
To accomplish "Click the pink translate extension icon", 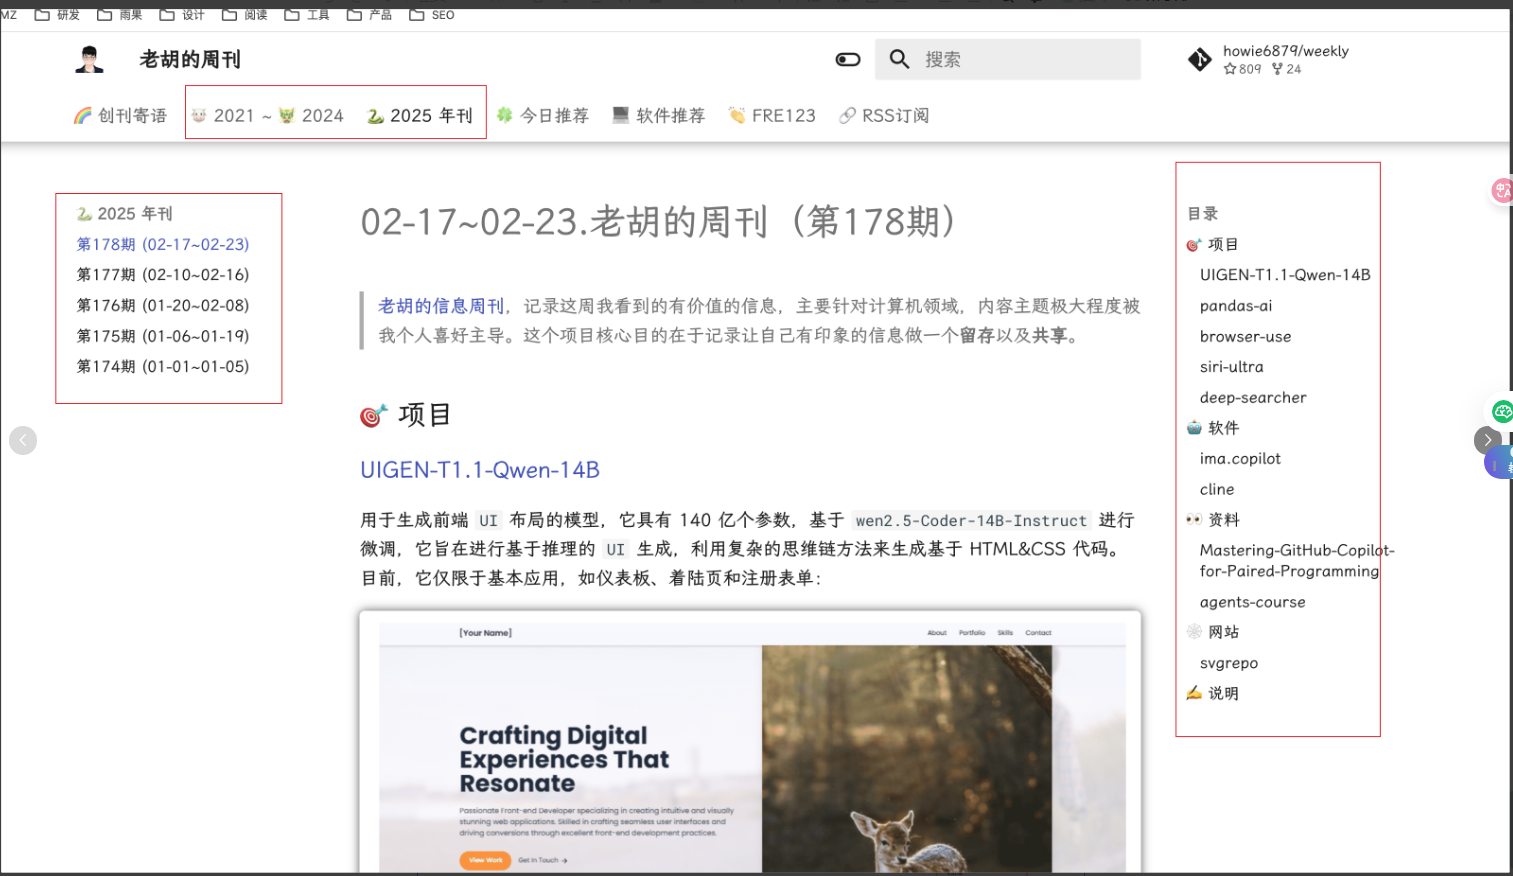I will (x=1502, y=190).
